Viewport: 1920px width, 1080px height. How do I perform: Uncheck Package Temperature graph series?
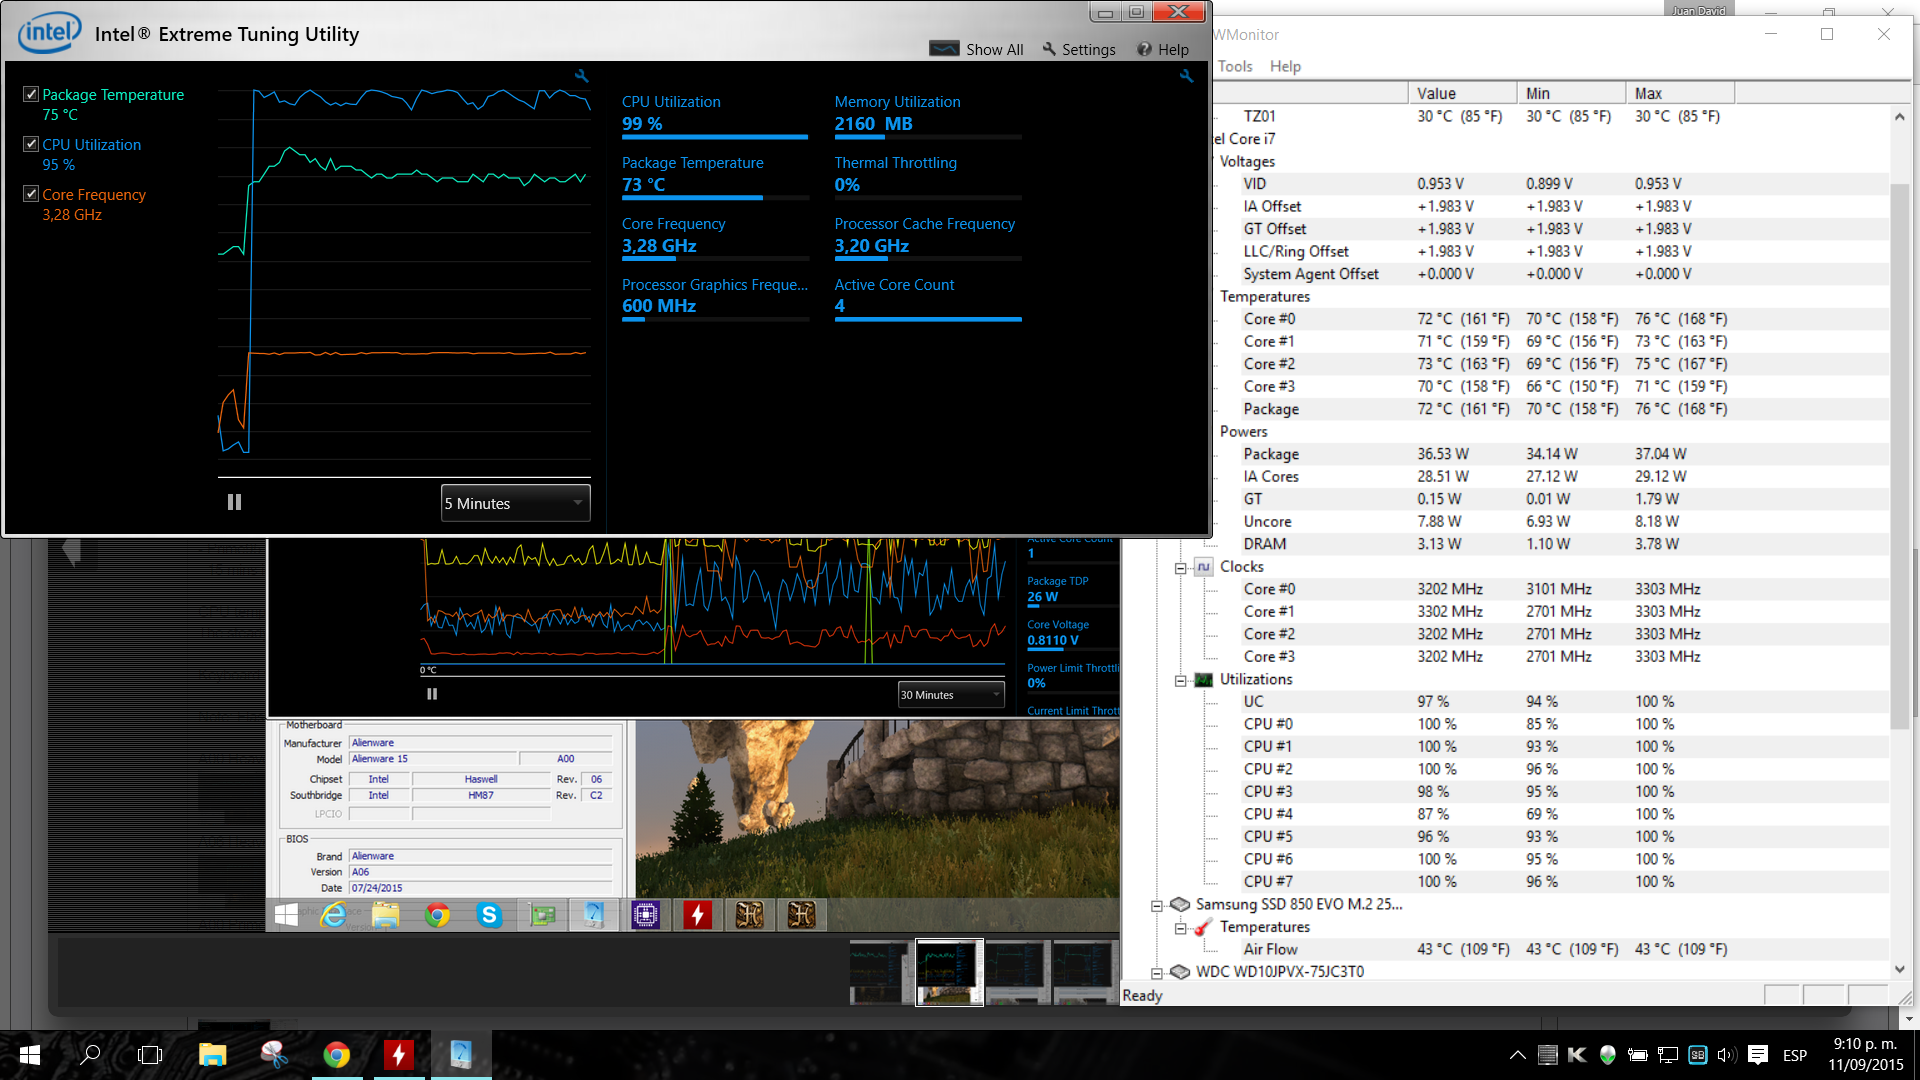click(31, 94)
